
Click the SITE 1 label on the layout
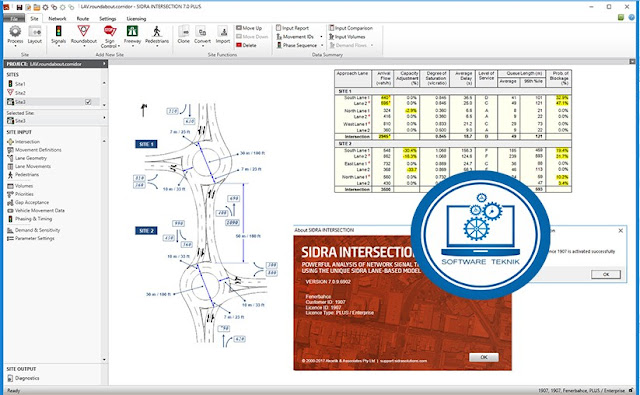(146, 144)
